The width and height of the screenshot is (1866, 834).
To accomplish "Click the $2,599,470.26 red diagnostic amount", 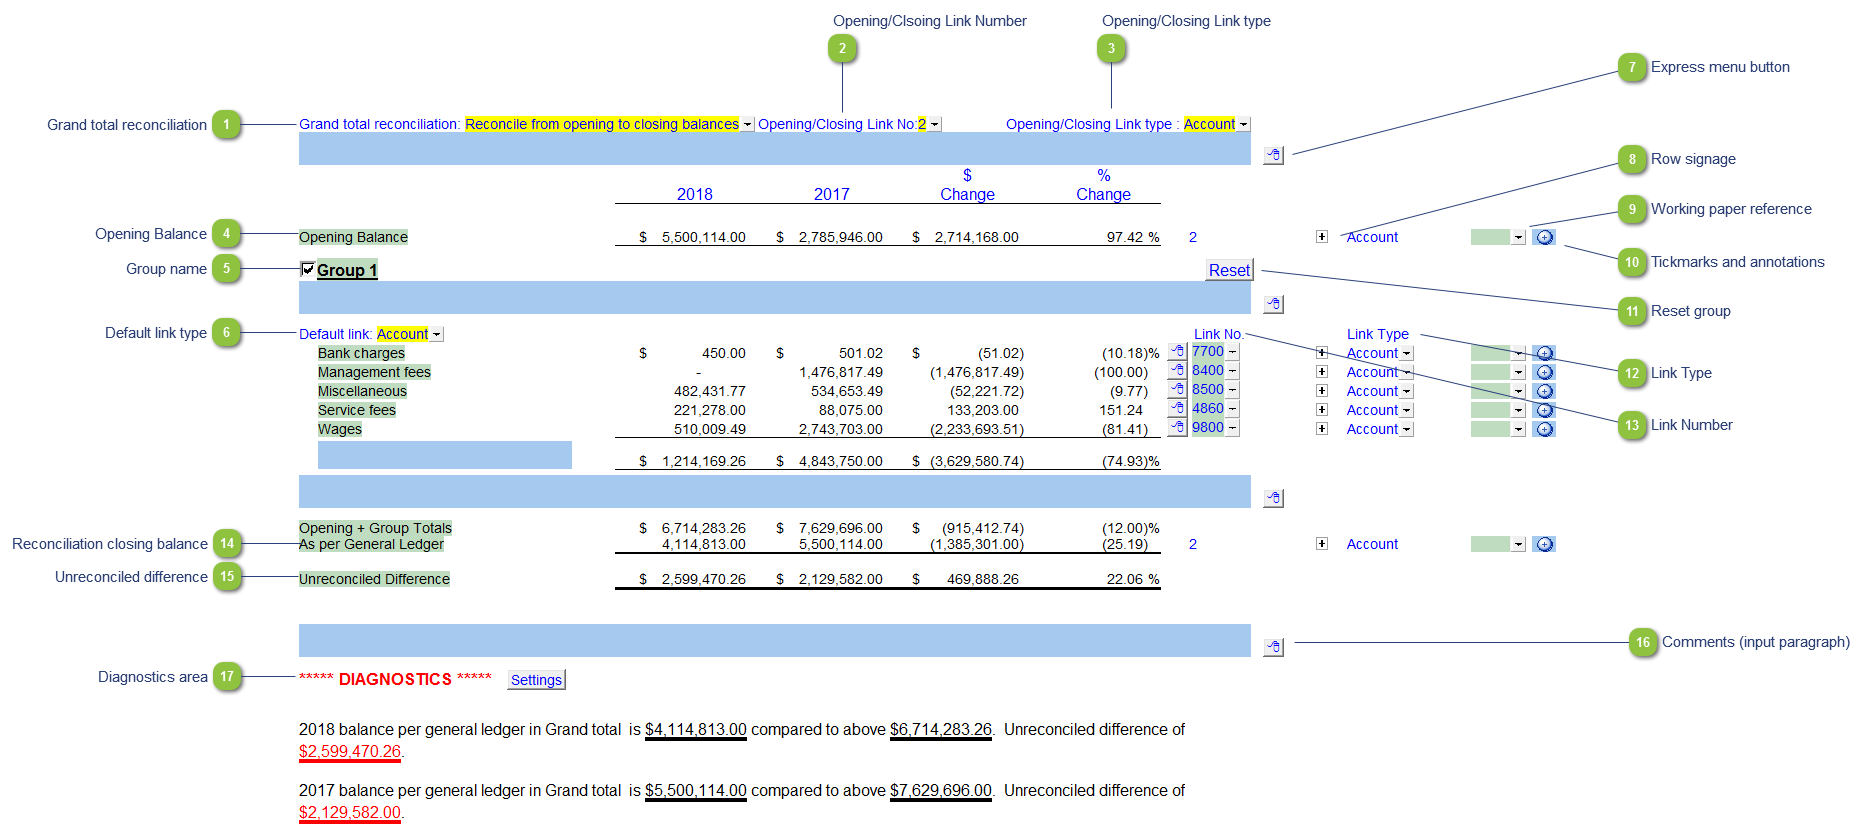I will (350, 752).
